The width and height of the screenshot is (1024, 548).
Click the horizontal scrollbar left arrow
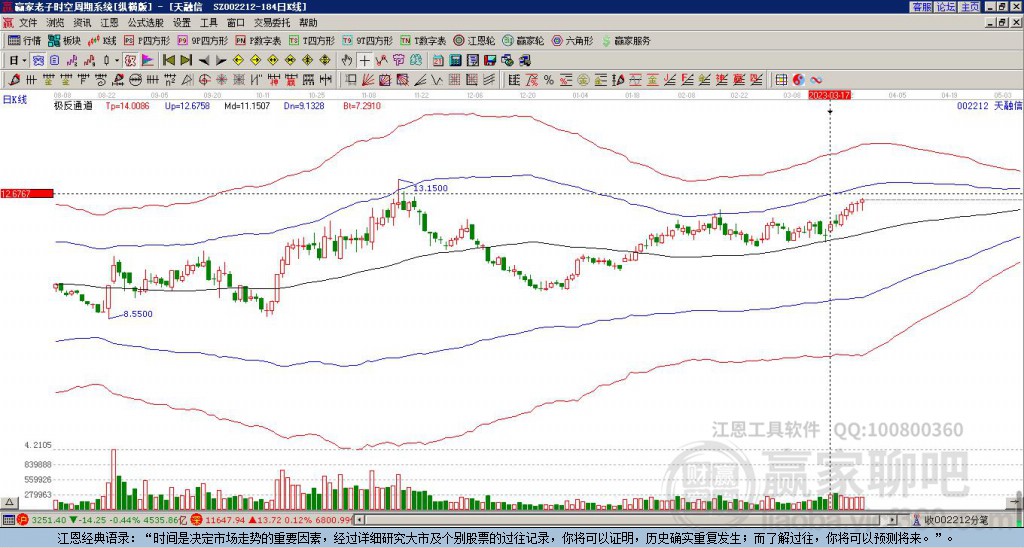coord(360,520)
